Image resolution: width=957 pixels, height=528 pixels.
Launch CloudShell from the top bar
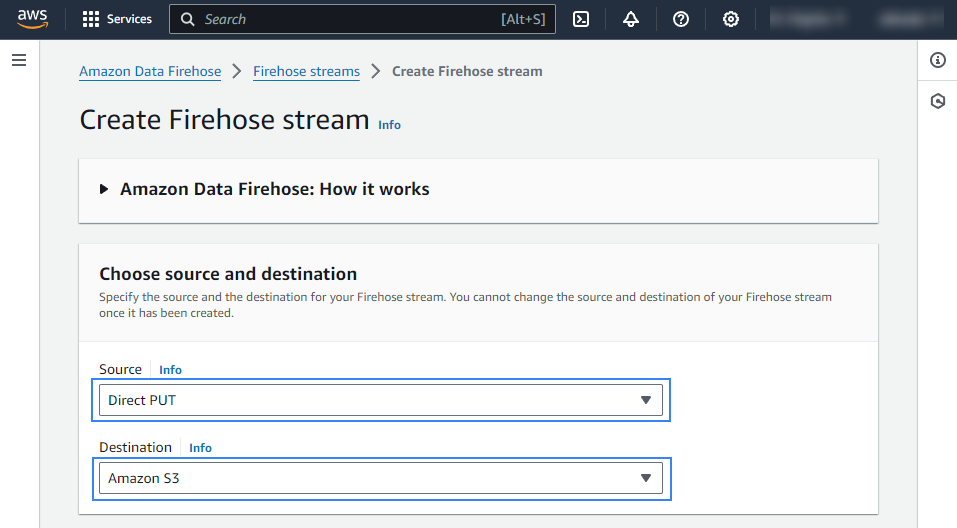pos(580,19)
